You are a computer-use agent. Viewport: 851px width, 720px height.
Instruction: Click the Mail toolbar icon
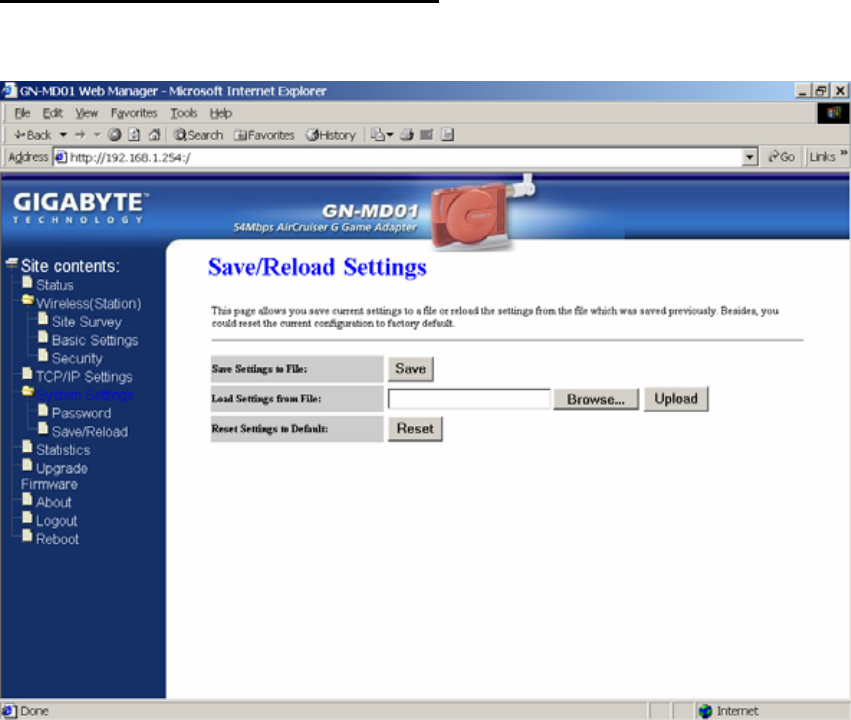pos(382,135)
